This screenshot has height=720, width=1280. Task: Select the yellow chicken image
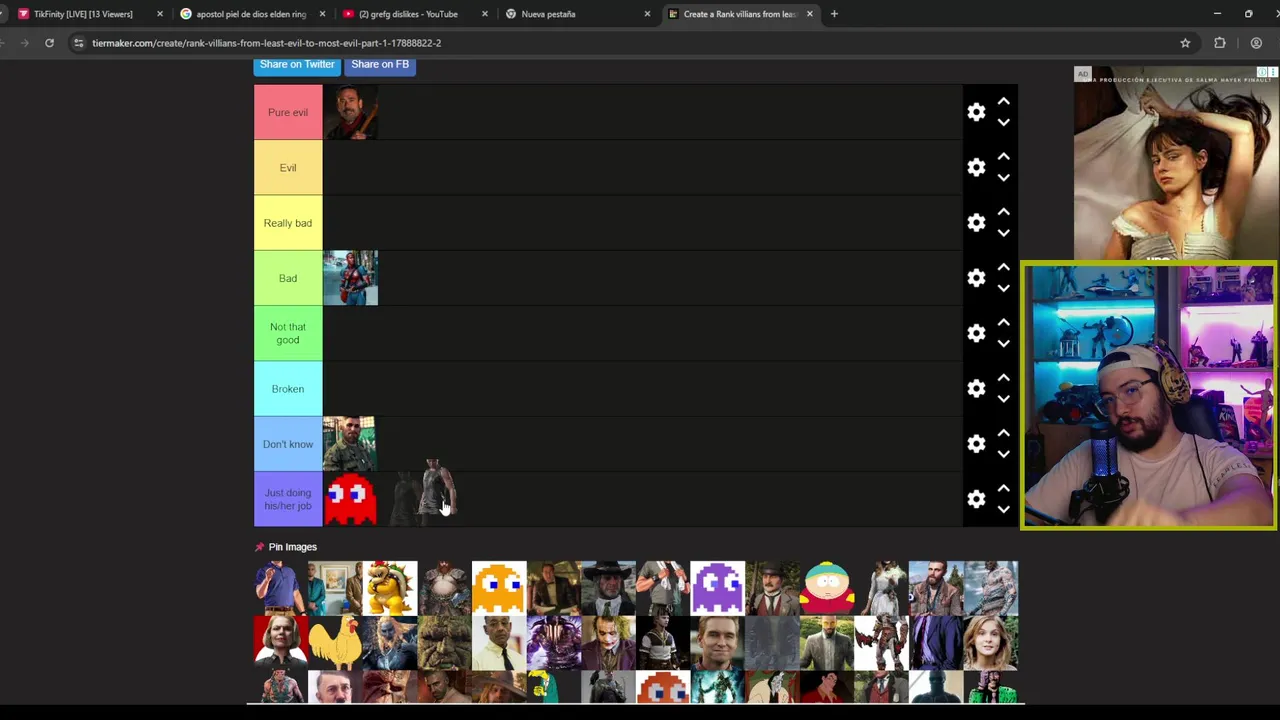click(x=335, y=643)
